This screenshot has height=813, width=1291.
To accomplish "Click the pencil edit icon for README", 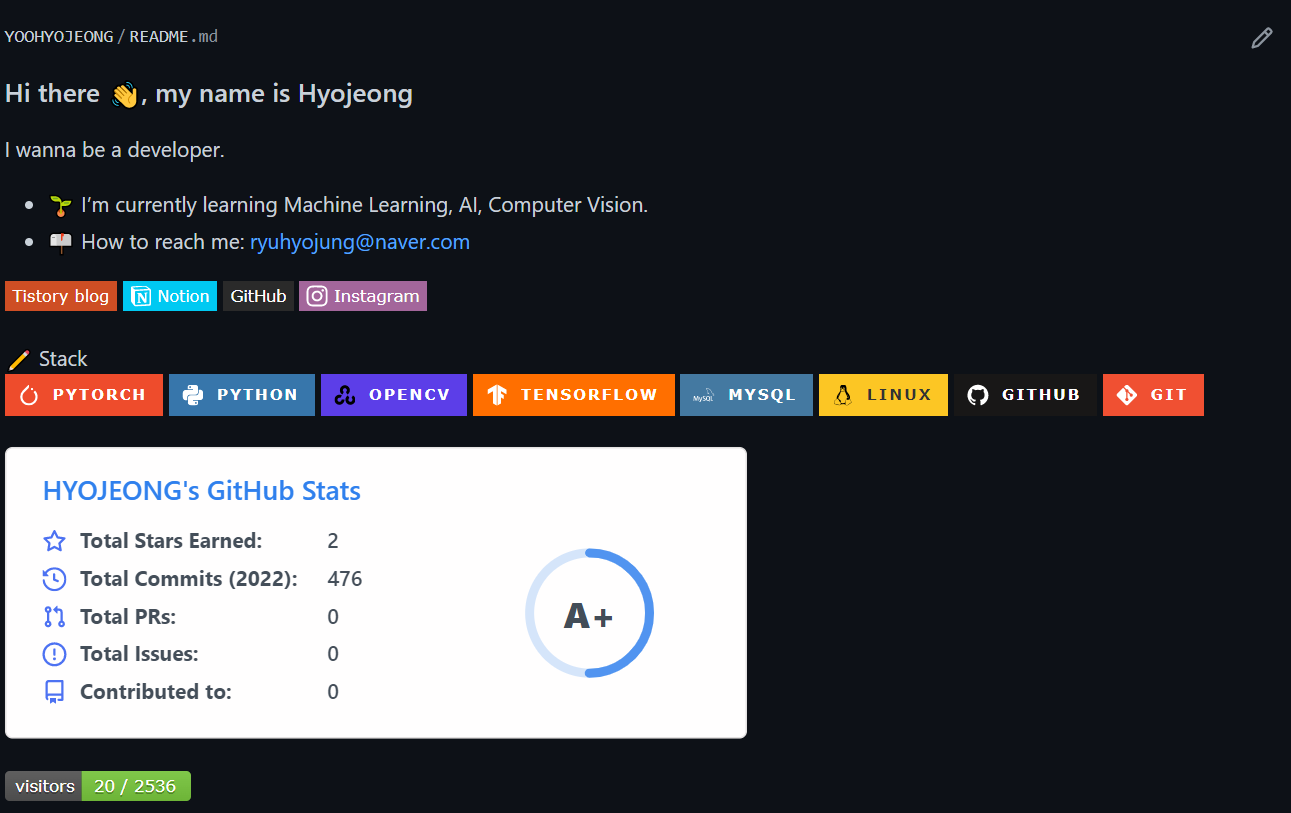I will [1262, 38].
